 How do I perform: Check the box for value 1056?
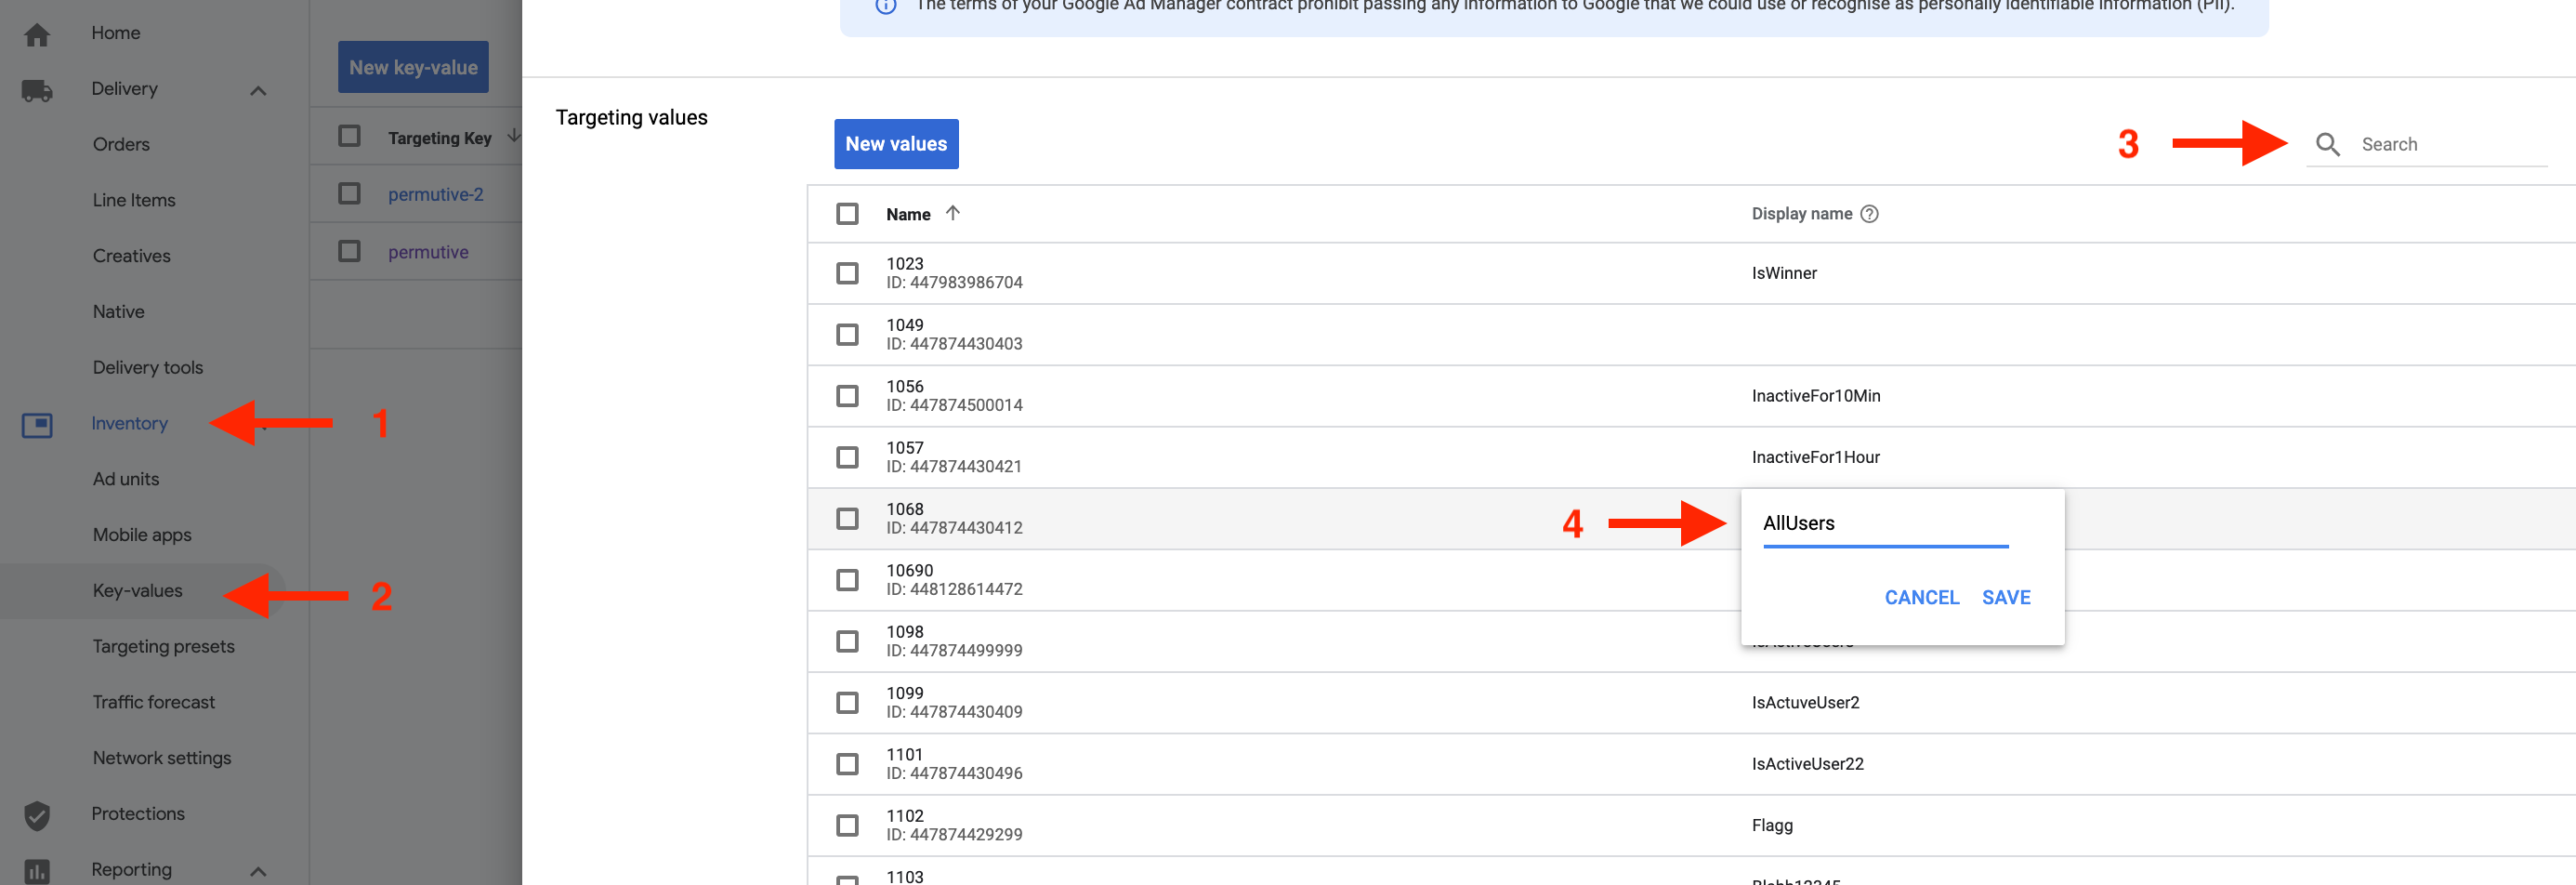point(847,396)
